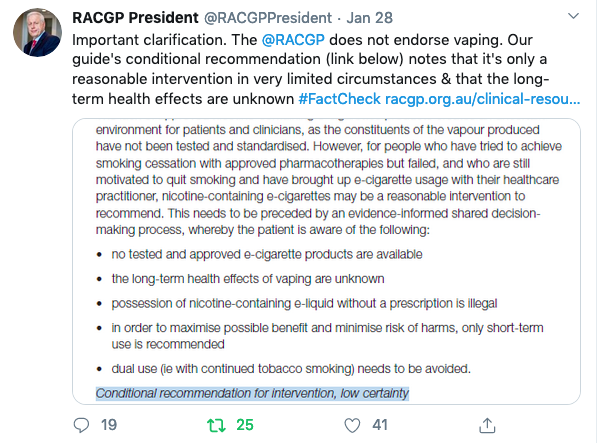Screen dimensions: 600x443
Task: Click the like count 41
Action: [x=380, y=425]
